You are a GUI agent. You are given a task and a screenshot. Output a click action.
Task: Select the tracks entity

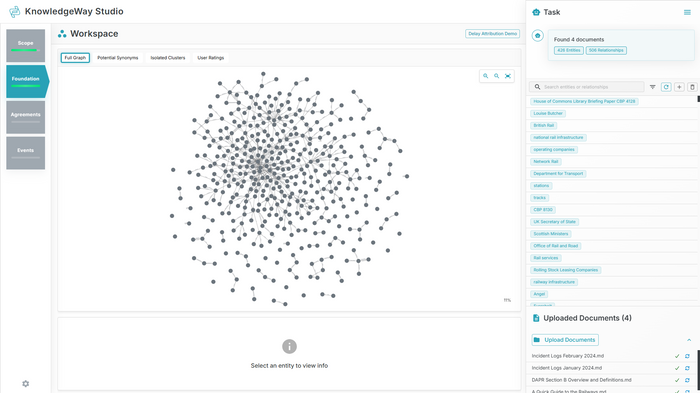(x=540, y=198)
